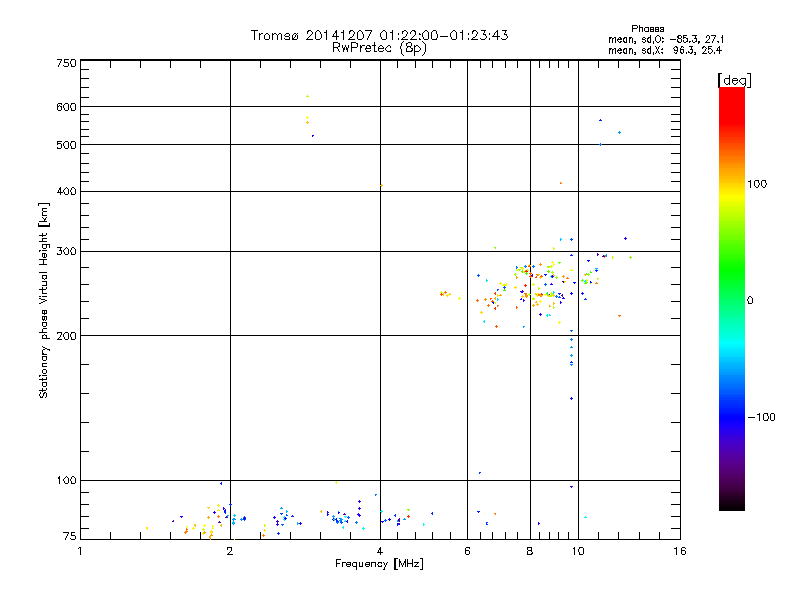Viewport: 800px width, 600px height.
Task: Click the colorbar tick label '0'
Action: (750, 301)
